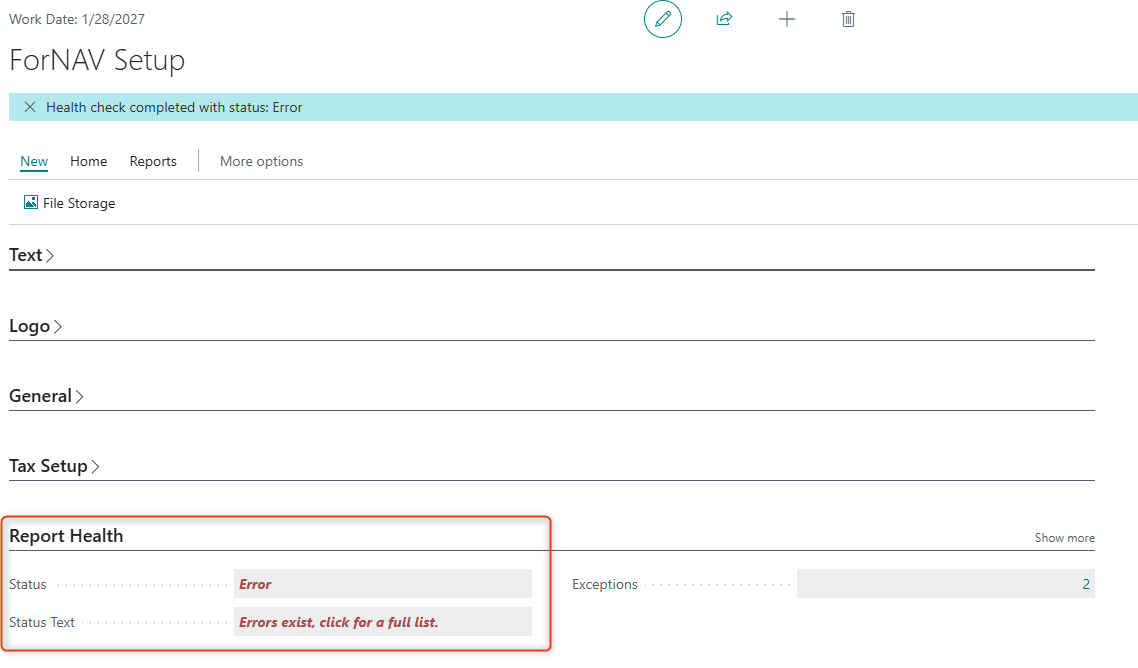Dismiss the health check notification X
1138x668 pixels.
pyautogui.click(x=30, y=107)
